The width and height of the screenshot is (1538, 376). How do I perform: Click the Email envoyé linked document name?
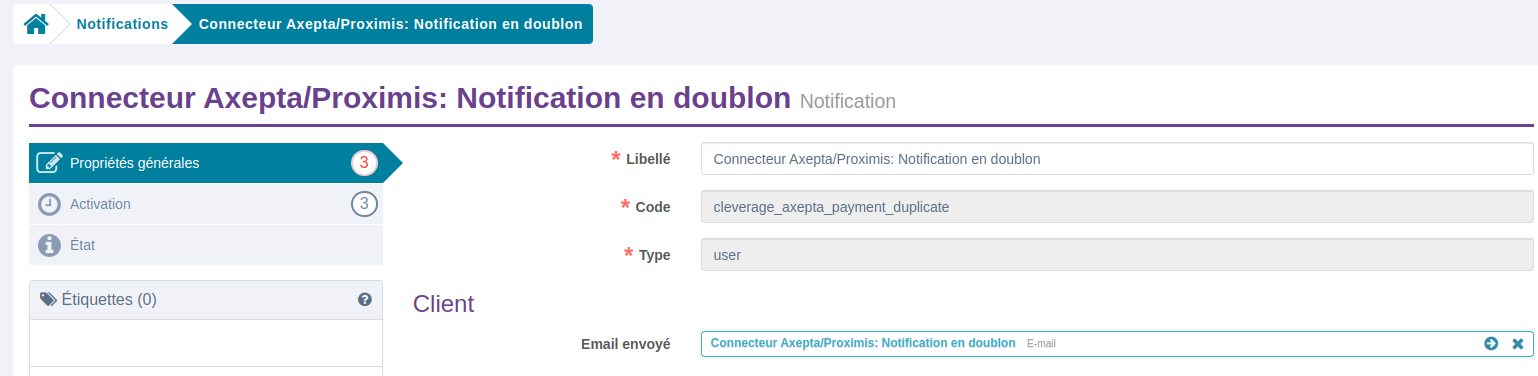[863, 343]
